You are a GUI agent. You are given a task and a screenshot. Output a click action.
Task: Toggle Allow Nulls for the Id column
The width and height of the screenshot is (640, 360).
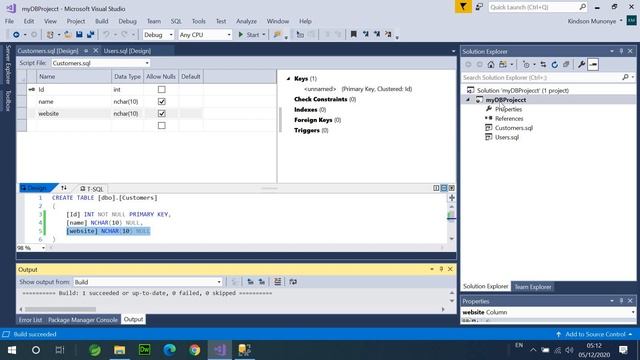coord(162,89)
